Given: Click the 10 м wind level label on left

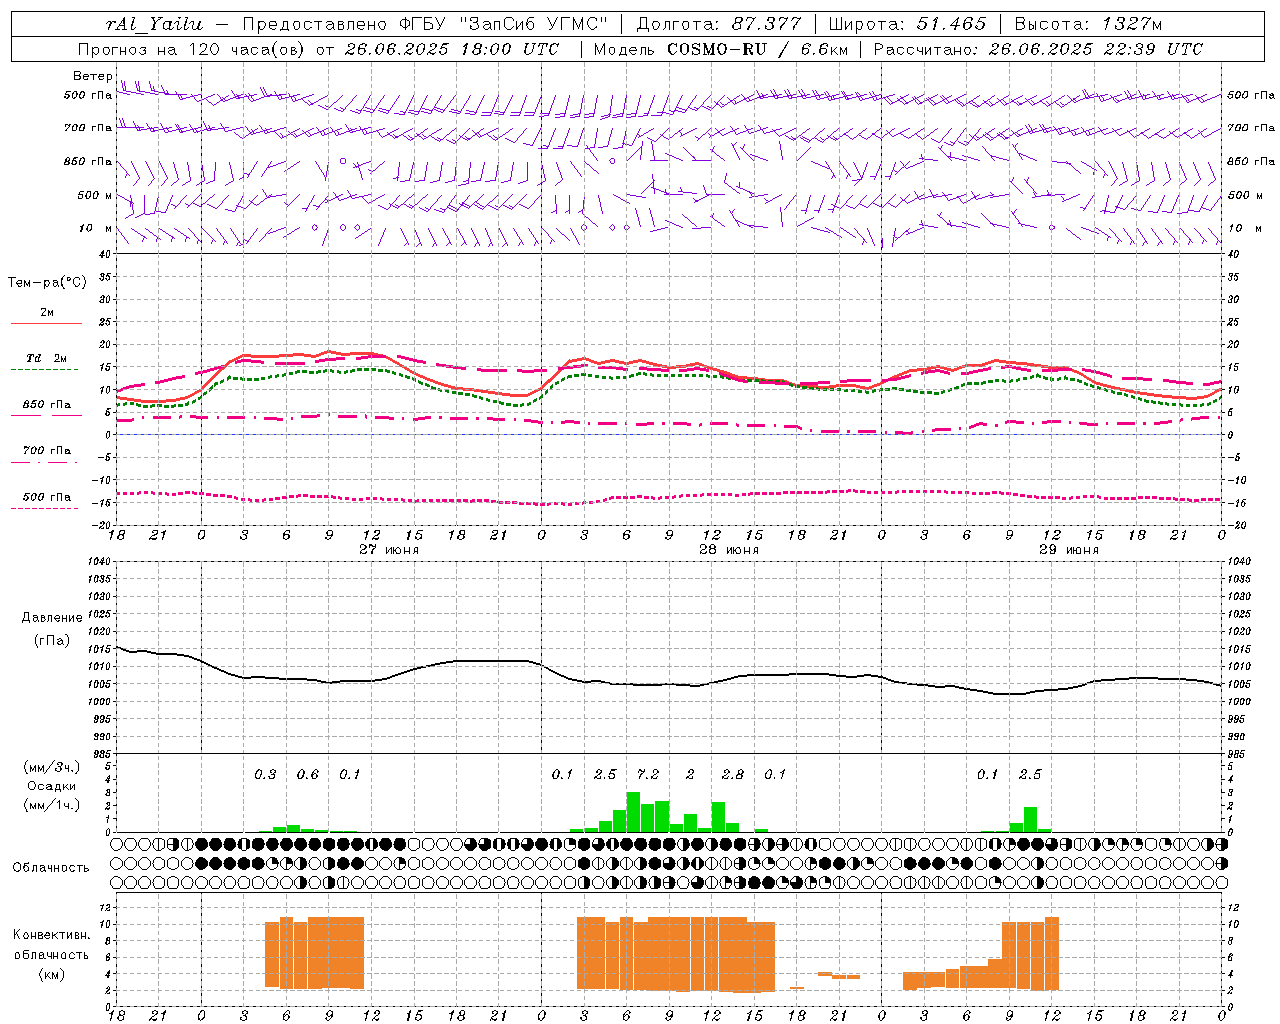Looking at the screenshot, I should [96, 228].
